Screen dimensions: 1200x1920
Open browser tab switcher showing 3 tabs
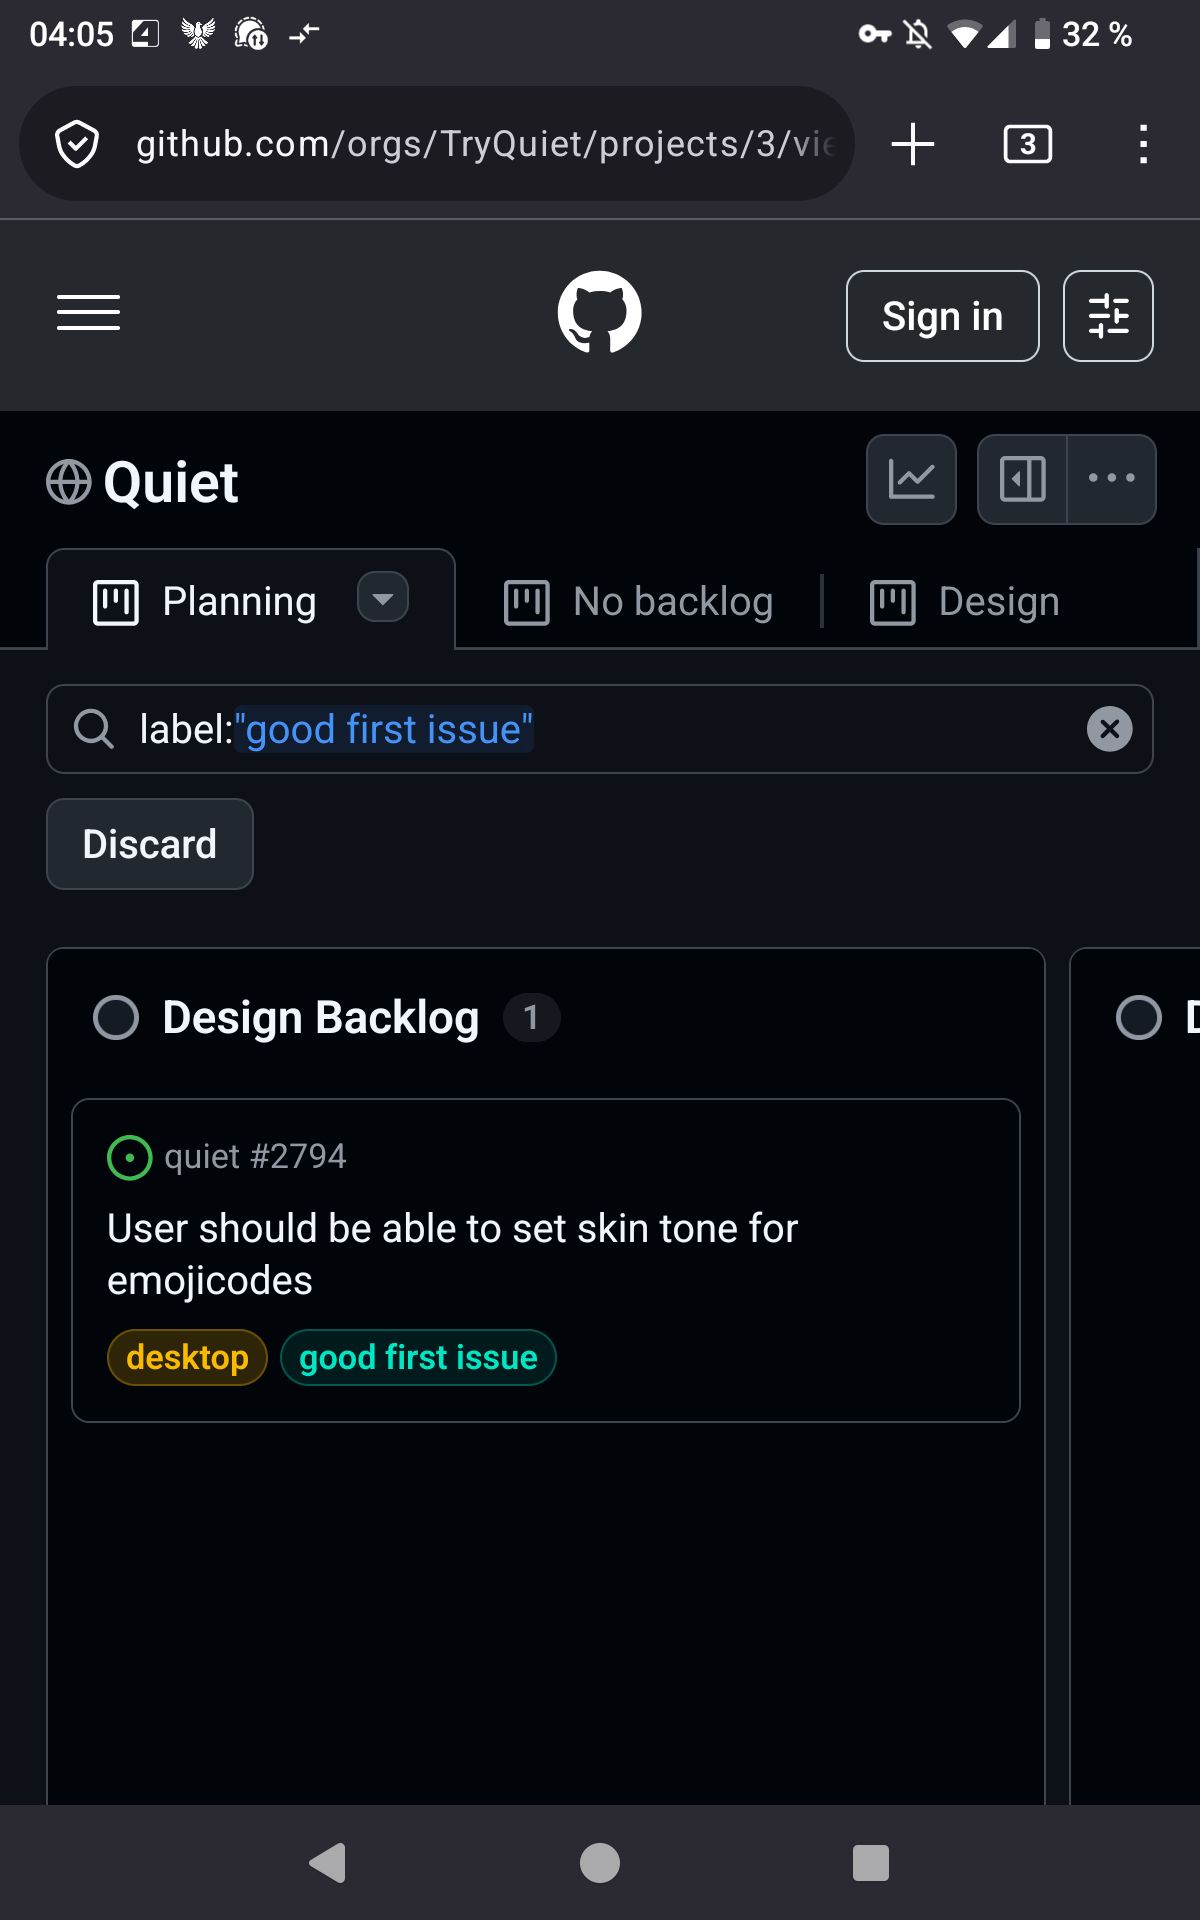(x=1027, y=144)
